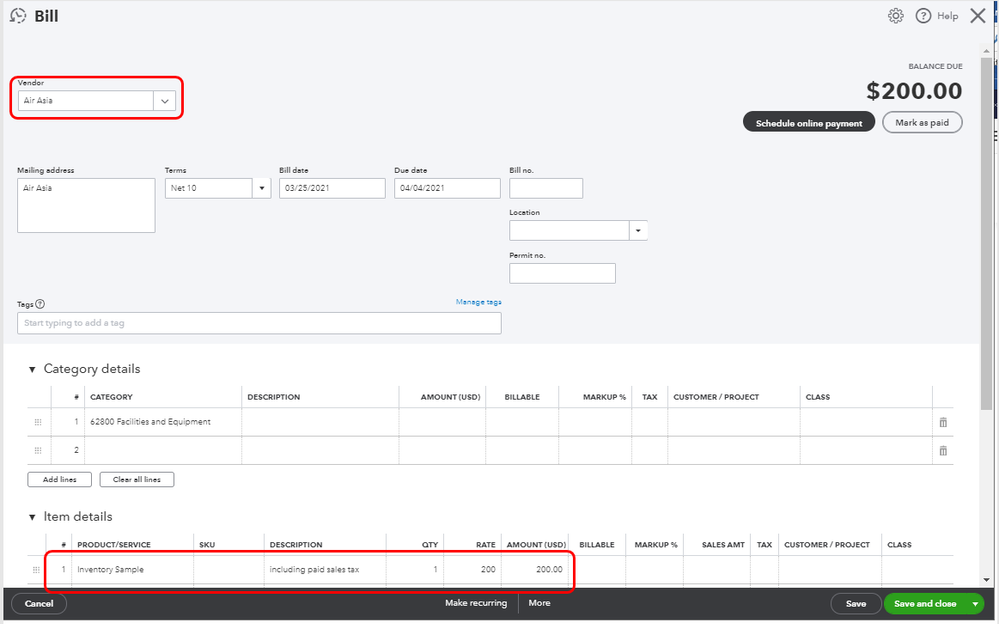Grab drag handle of category row 1
Image resolution: width=999 pixels, height=624 pixels.
pos(38,422)
